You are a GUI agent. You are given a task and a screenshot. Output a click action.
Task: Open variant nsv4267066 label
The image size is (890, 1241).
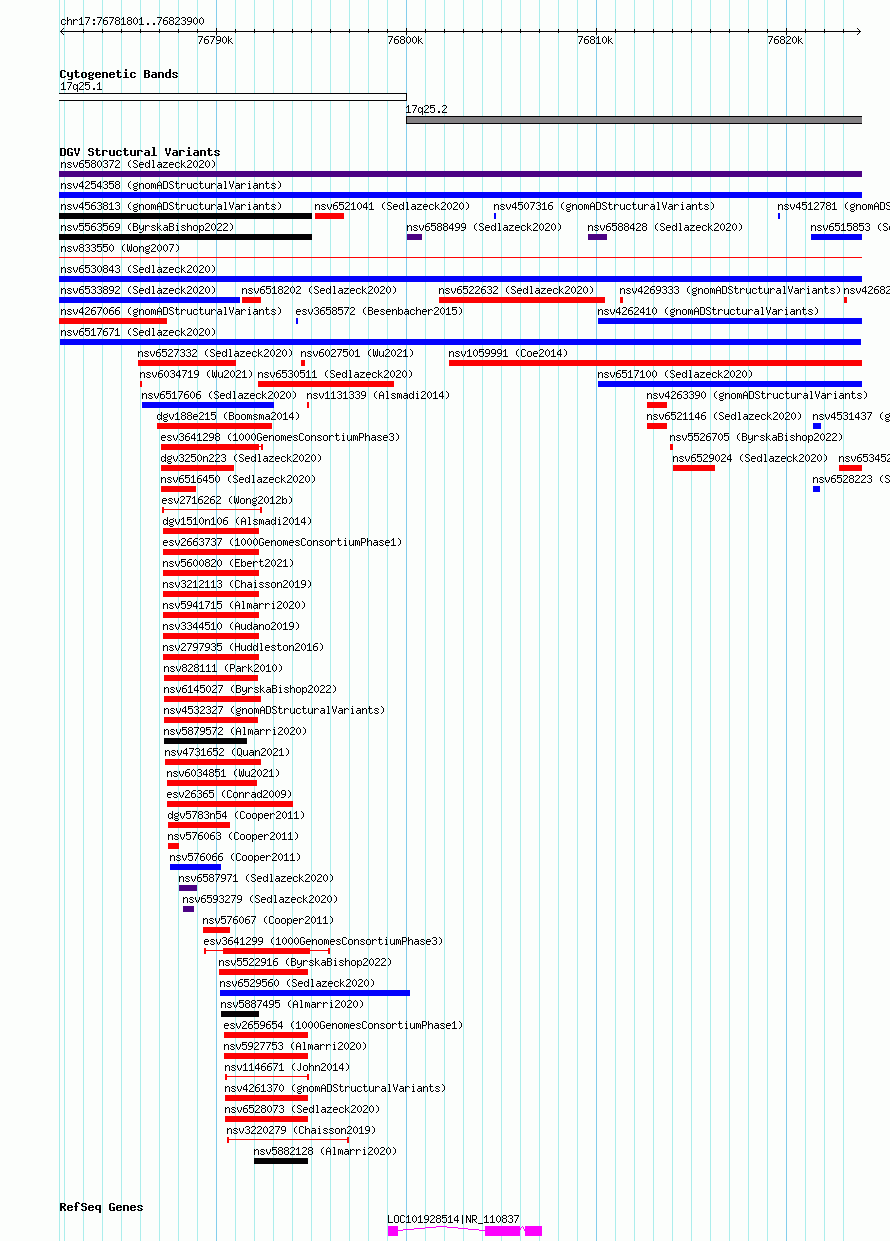(x=171, y=311)
